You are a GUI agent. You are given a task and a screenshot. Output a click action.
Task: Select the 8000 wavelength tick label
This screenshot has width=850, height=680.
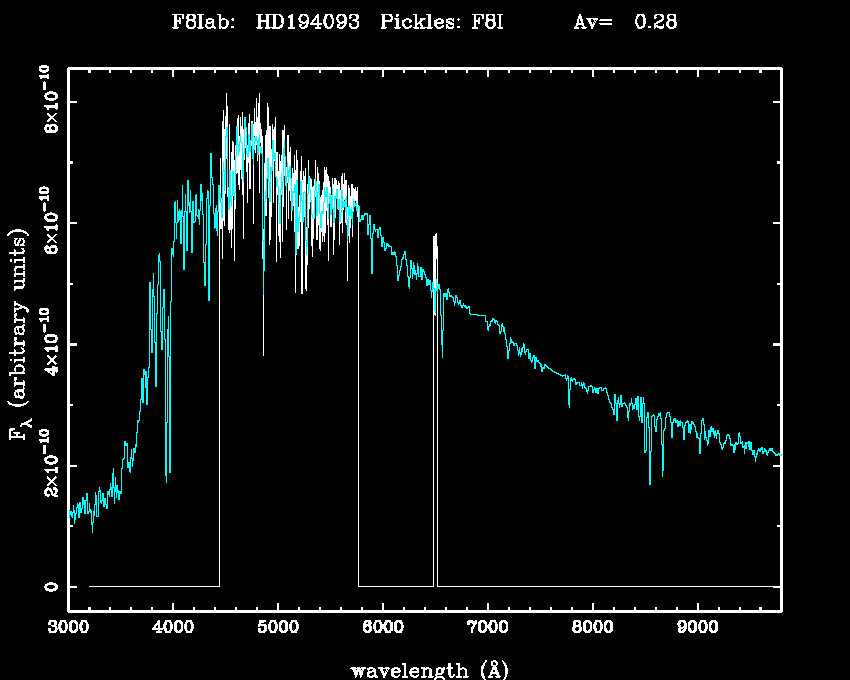point(593,630)
